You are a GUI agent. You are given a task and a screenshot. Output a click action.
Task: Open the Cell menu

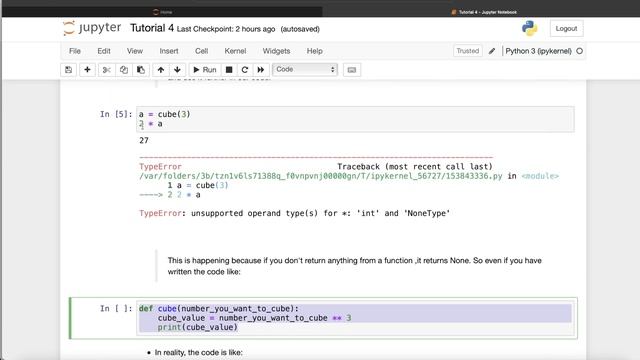201,51
